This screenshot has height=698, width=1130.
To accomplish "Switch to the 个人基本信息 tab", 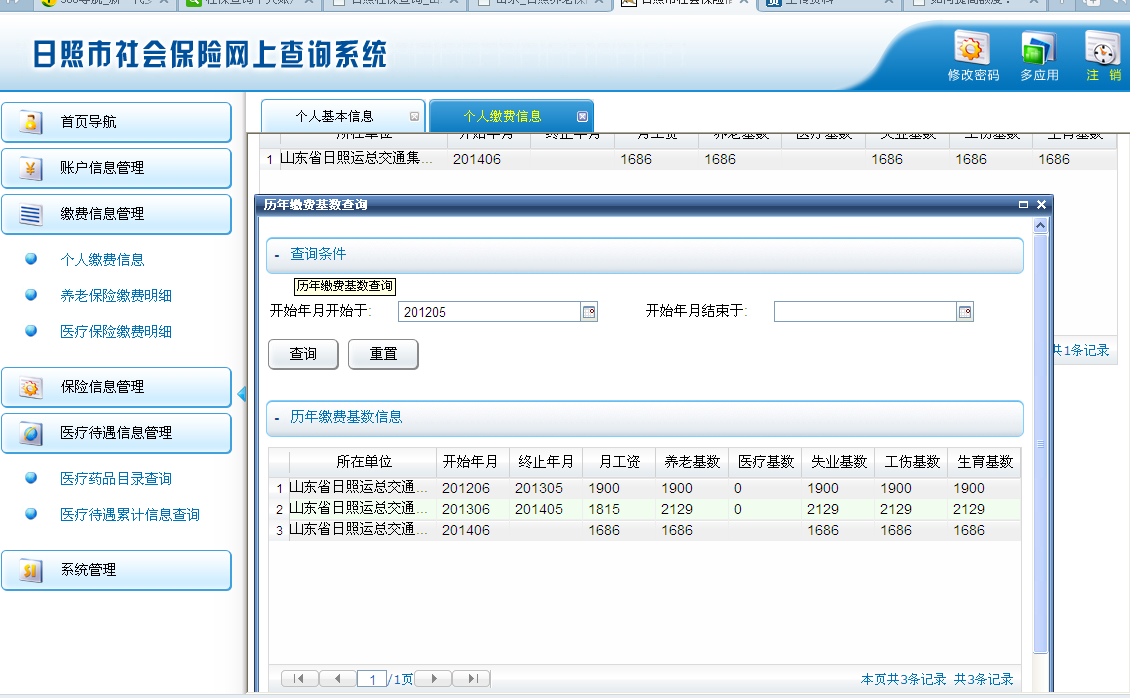I will pos(334,116).
